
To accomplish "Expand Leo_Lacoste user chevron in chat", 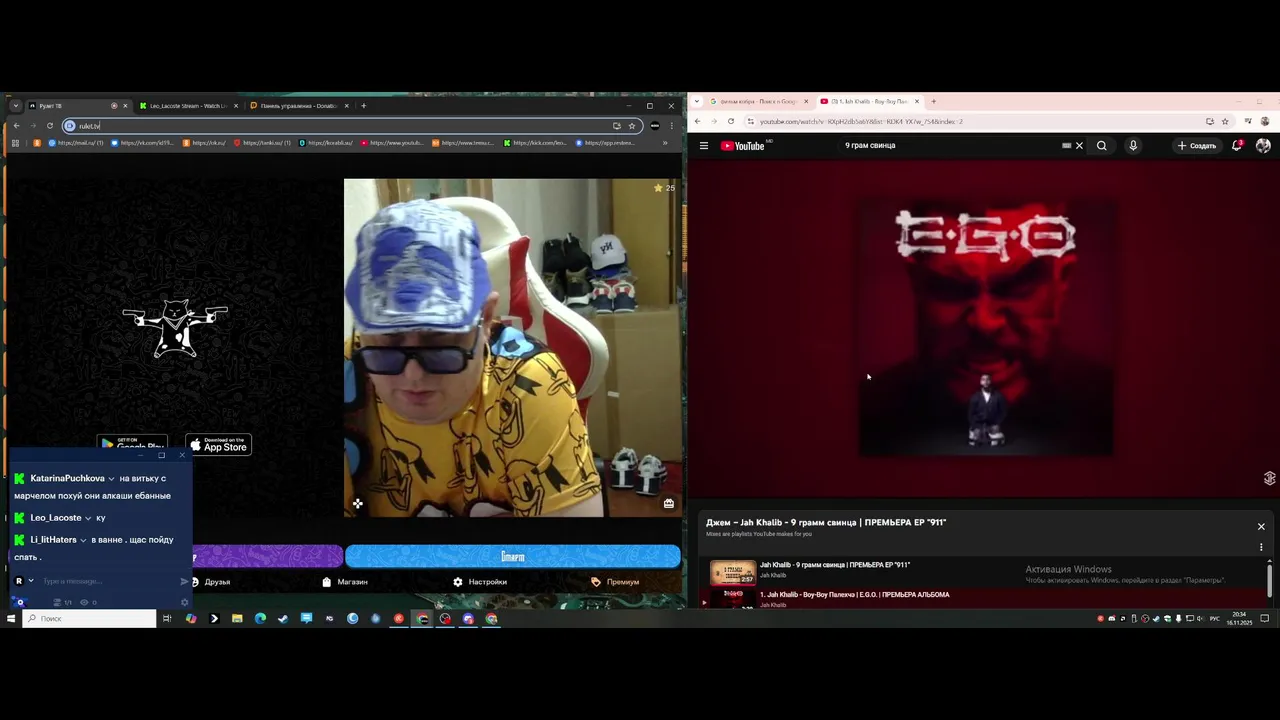I will pos(88,518).
